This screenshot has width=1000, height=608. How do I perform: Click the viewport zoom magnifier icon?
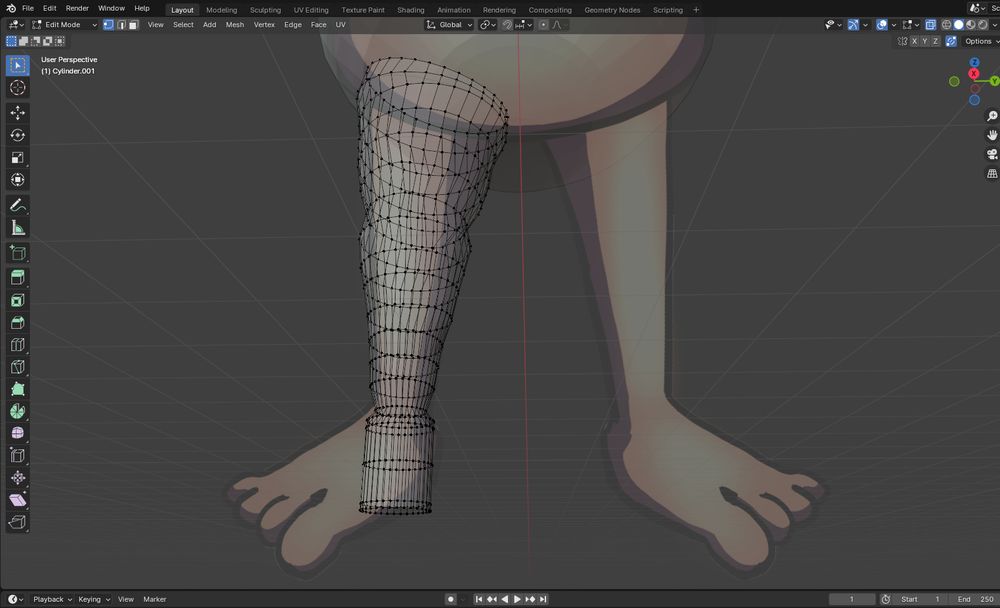(x=992, y=116)
